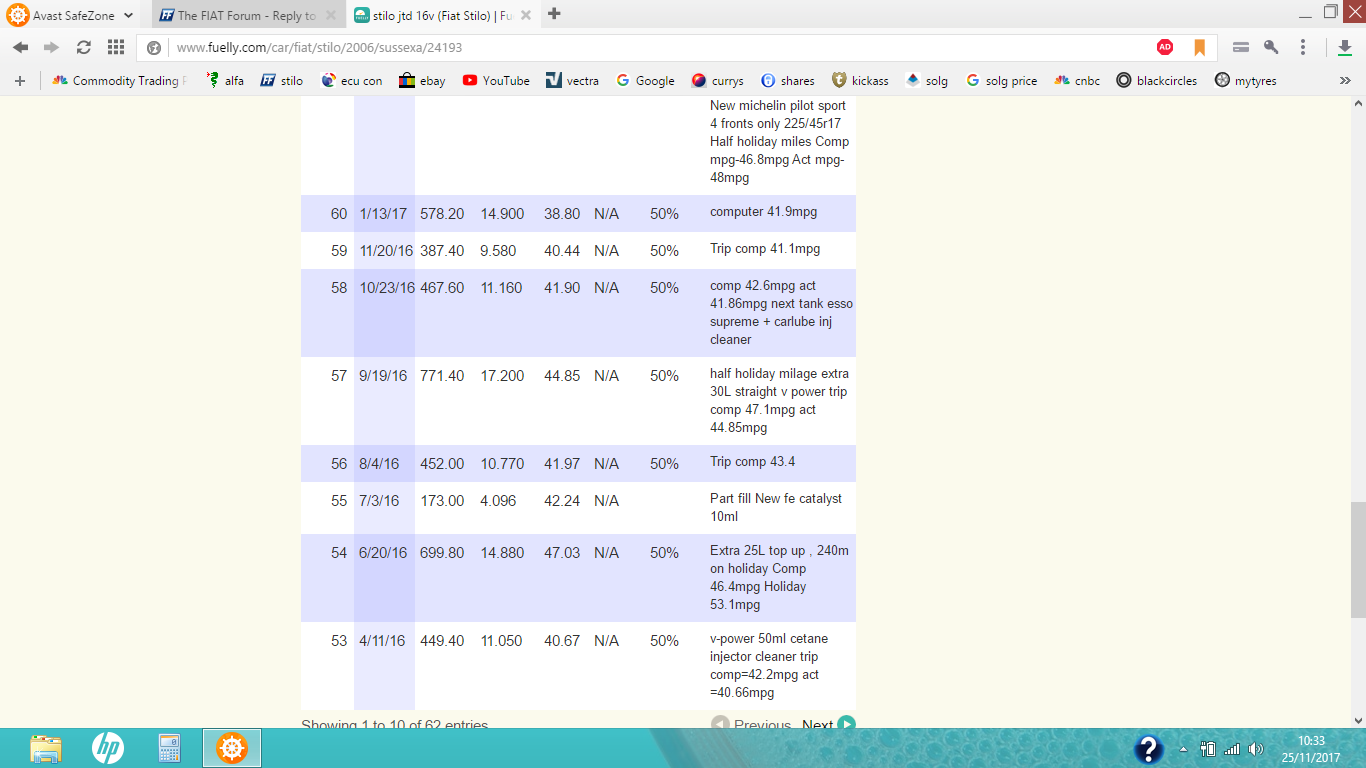Click the red AD blocker icon
This screenshot has width=1366, height=768.
[1165, 47]
